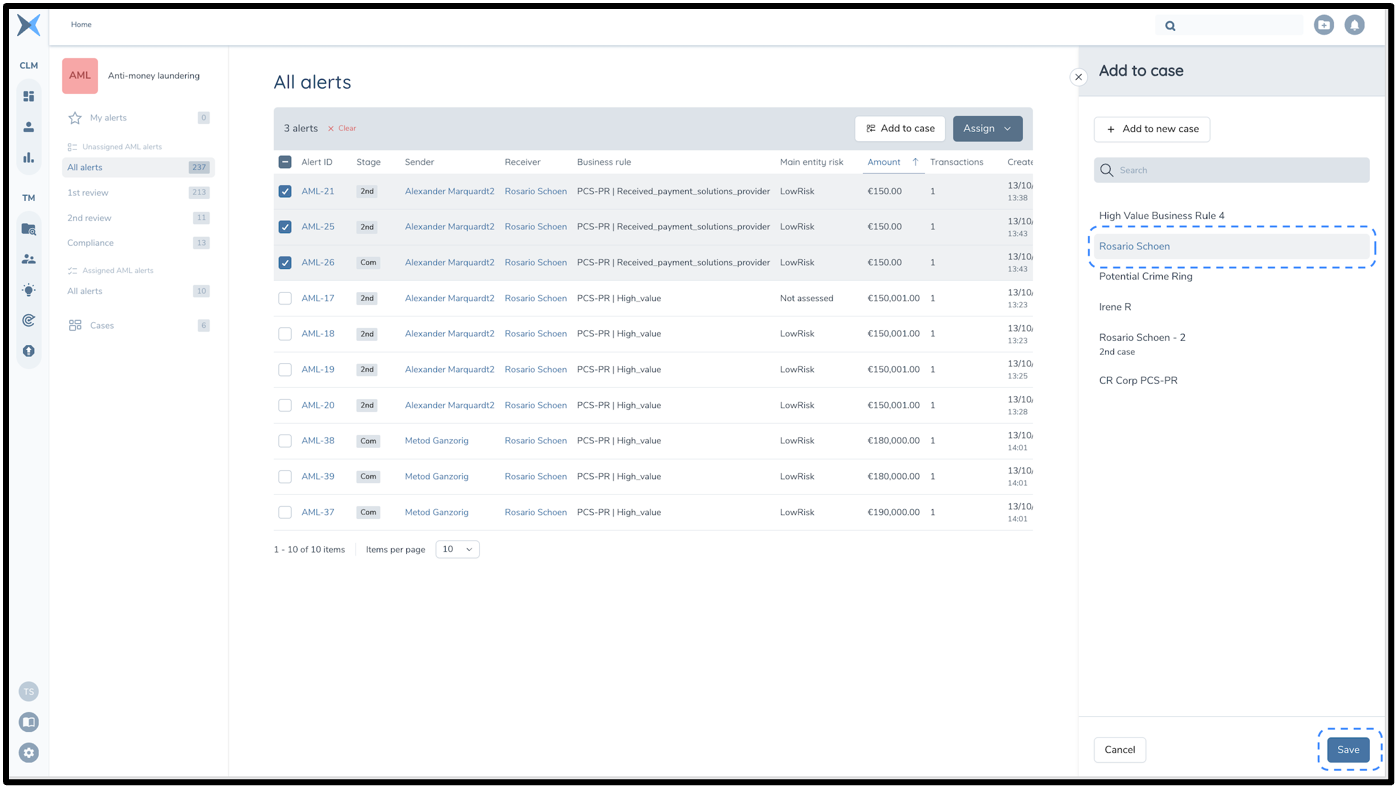Click the settings gear icon
The image size is (1399, 791).
[x=29, y=753]
